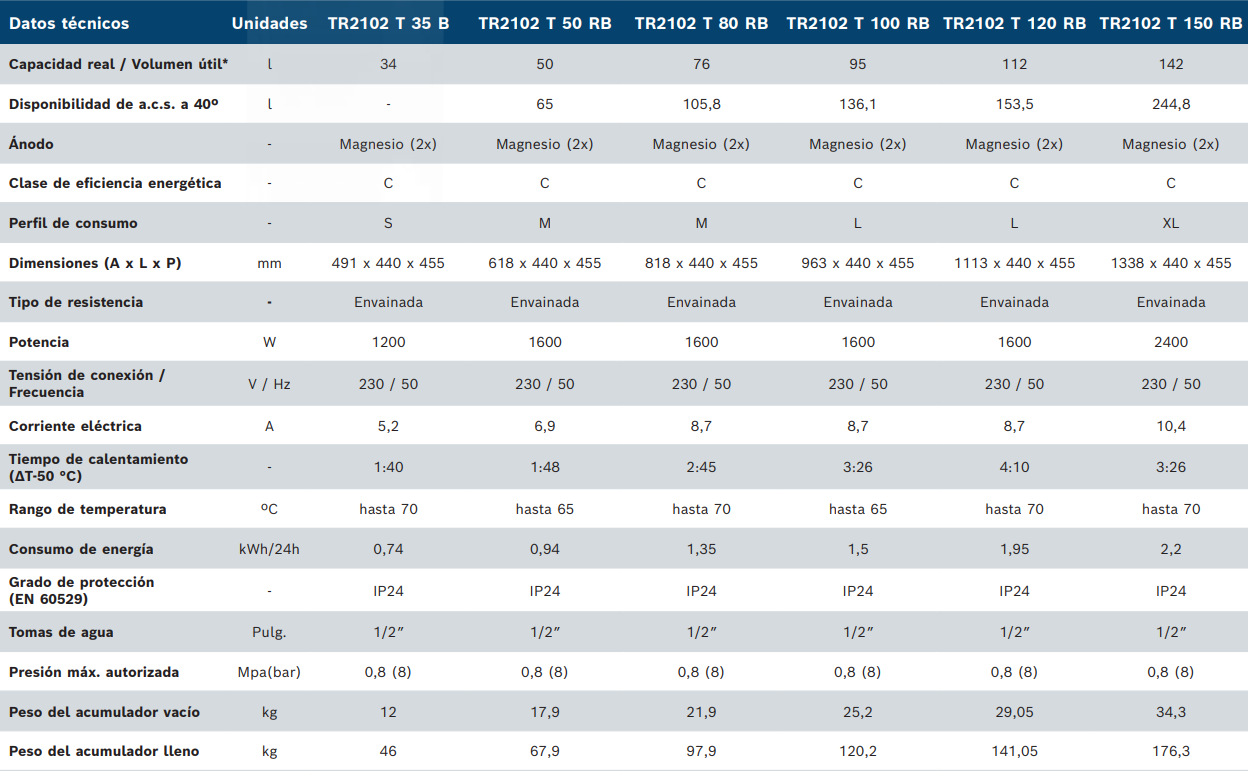Click the XL consumption profile cell
Image resolution: width=1248 pixels, height=771 pixels.
(x=1170, y=223)
